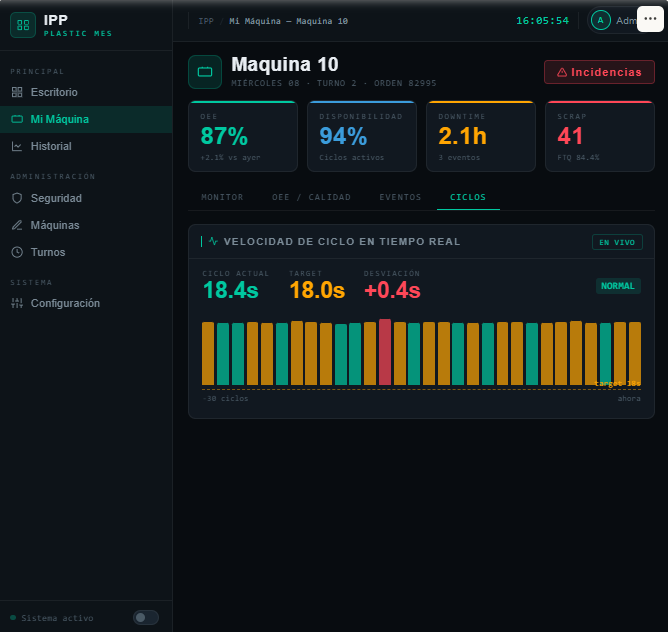Image resolution: width=668 pixels, height=632 pixels.
Task: Click the EN VIVO live badge
Action: tap(617, 242)
